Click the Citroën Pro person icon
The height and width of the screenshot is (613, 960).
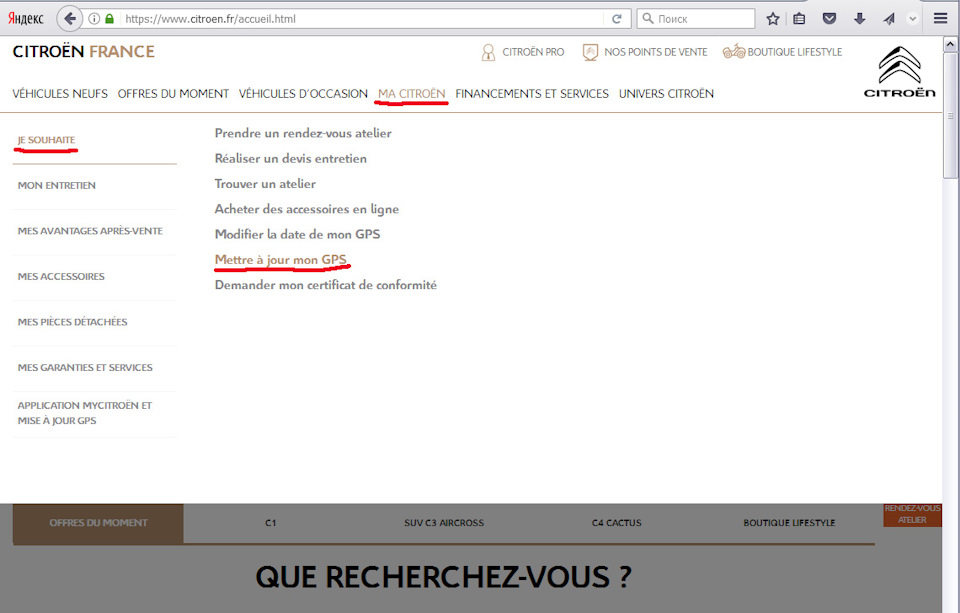[x=488, y=53]
